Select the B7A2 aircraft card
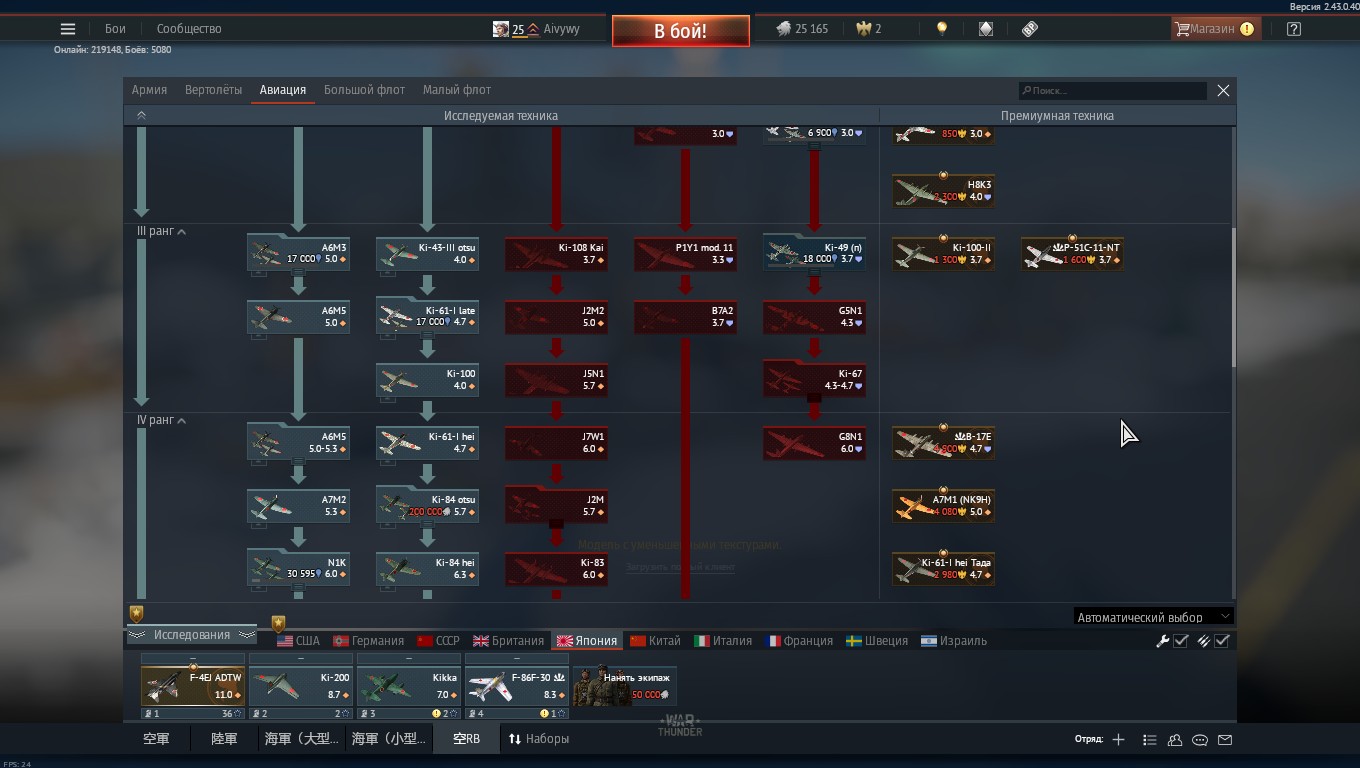1360x768 pixels. 685,316
